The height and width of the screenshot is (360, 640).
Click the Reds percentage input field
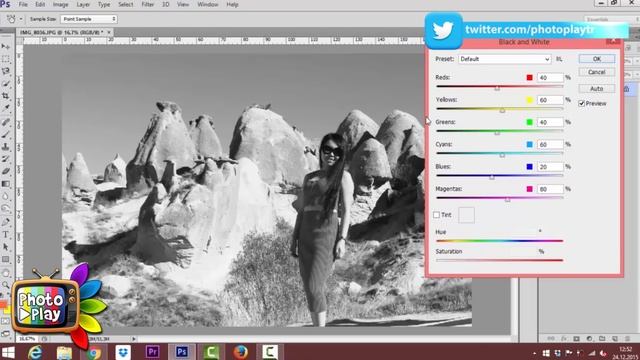(550, 78)
